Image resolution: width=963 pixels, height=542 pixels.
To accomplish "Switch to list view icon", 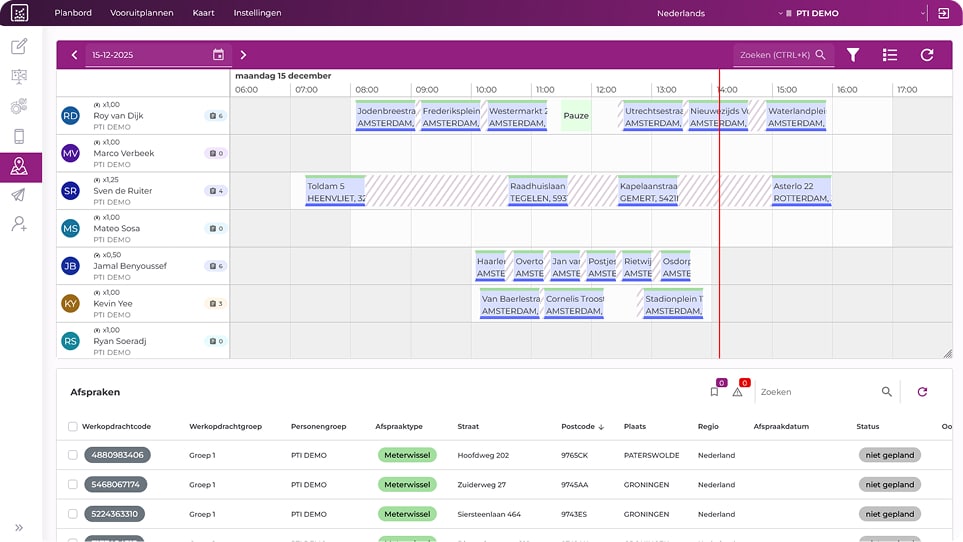I will [x=889, y=55].
